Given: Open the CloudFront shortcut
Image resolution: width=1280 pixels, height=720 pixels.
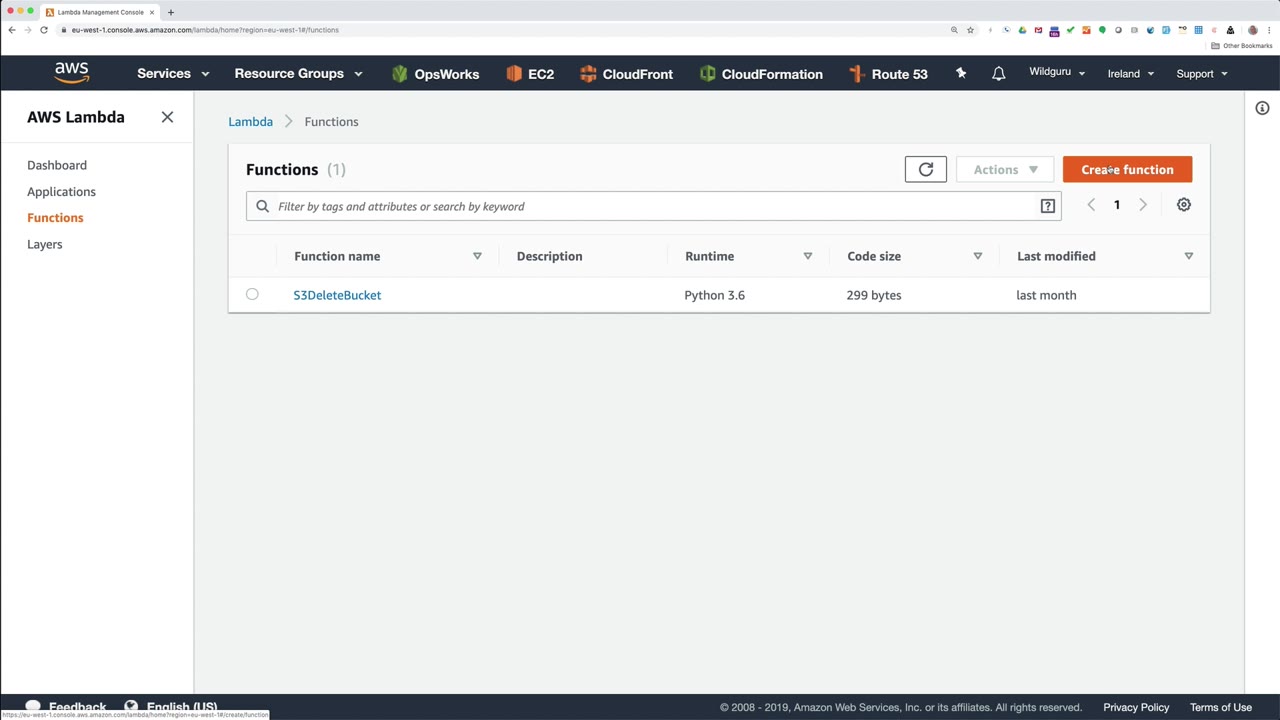Looking at the screenshot, I should pos(626,74).
